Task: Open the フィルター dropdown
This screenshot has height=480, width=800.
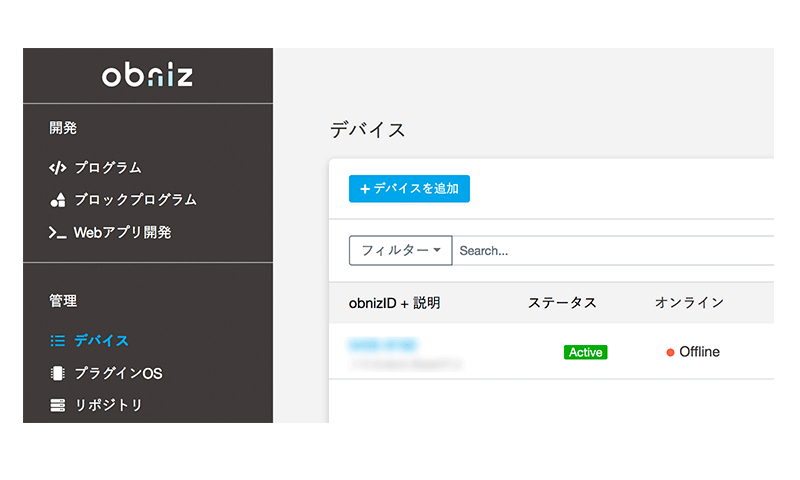Action: pyautogui.click(x=400, y=250)
